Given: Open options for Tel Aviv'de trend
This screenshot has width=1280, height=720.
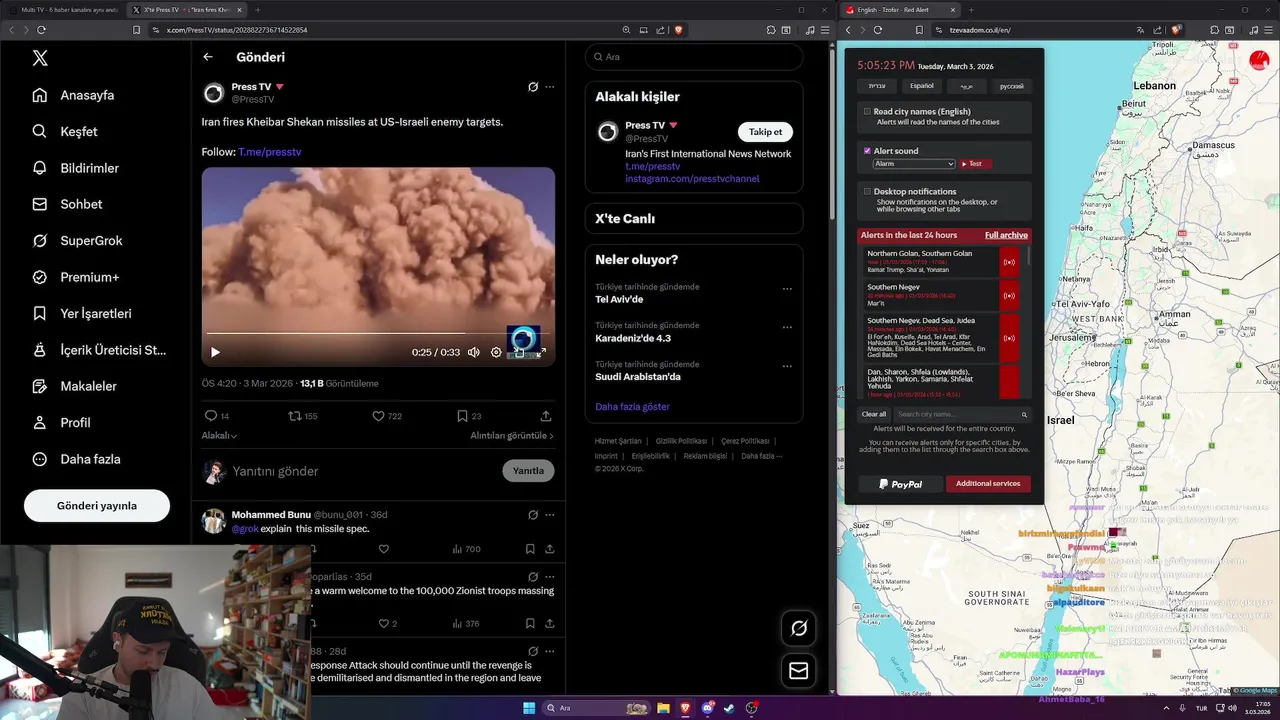Looking at the screenshot, I should (787, 289).
